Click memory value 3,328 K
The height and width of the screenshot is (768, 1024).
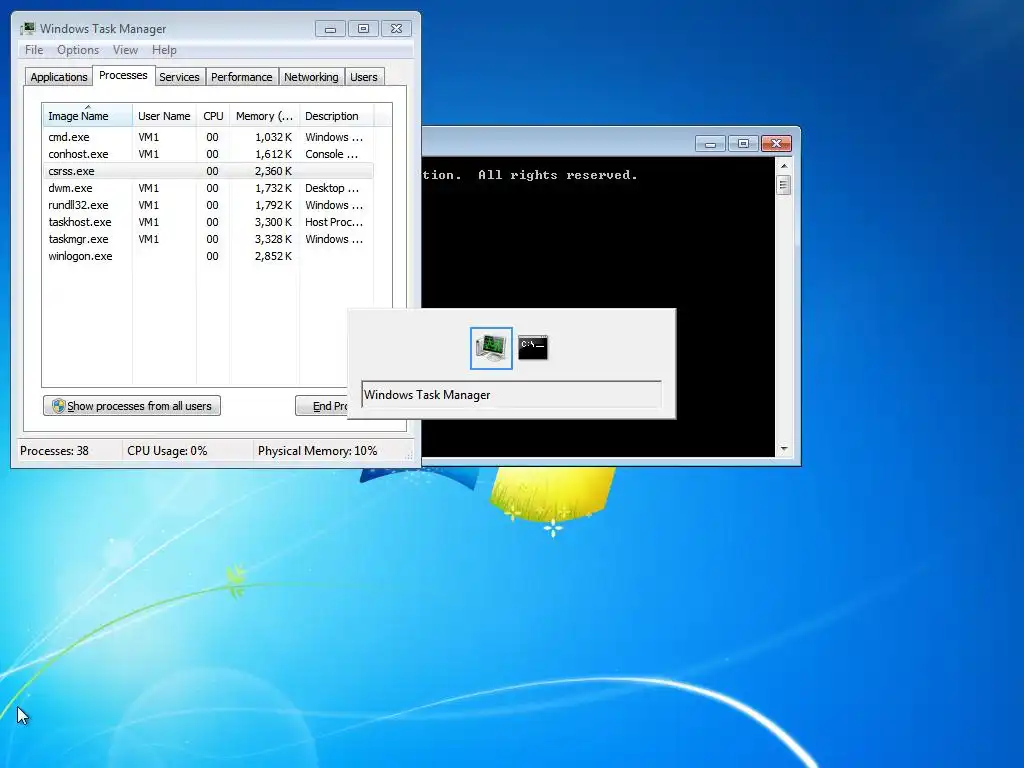pyautogui.click(x=273, y=239)
